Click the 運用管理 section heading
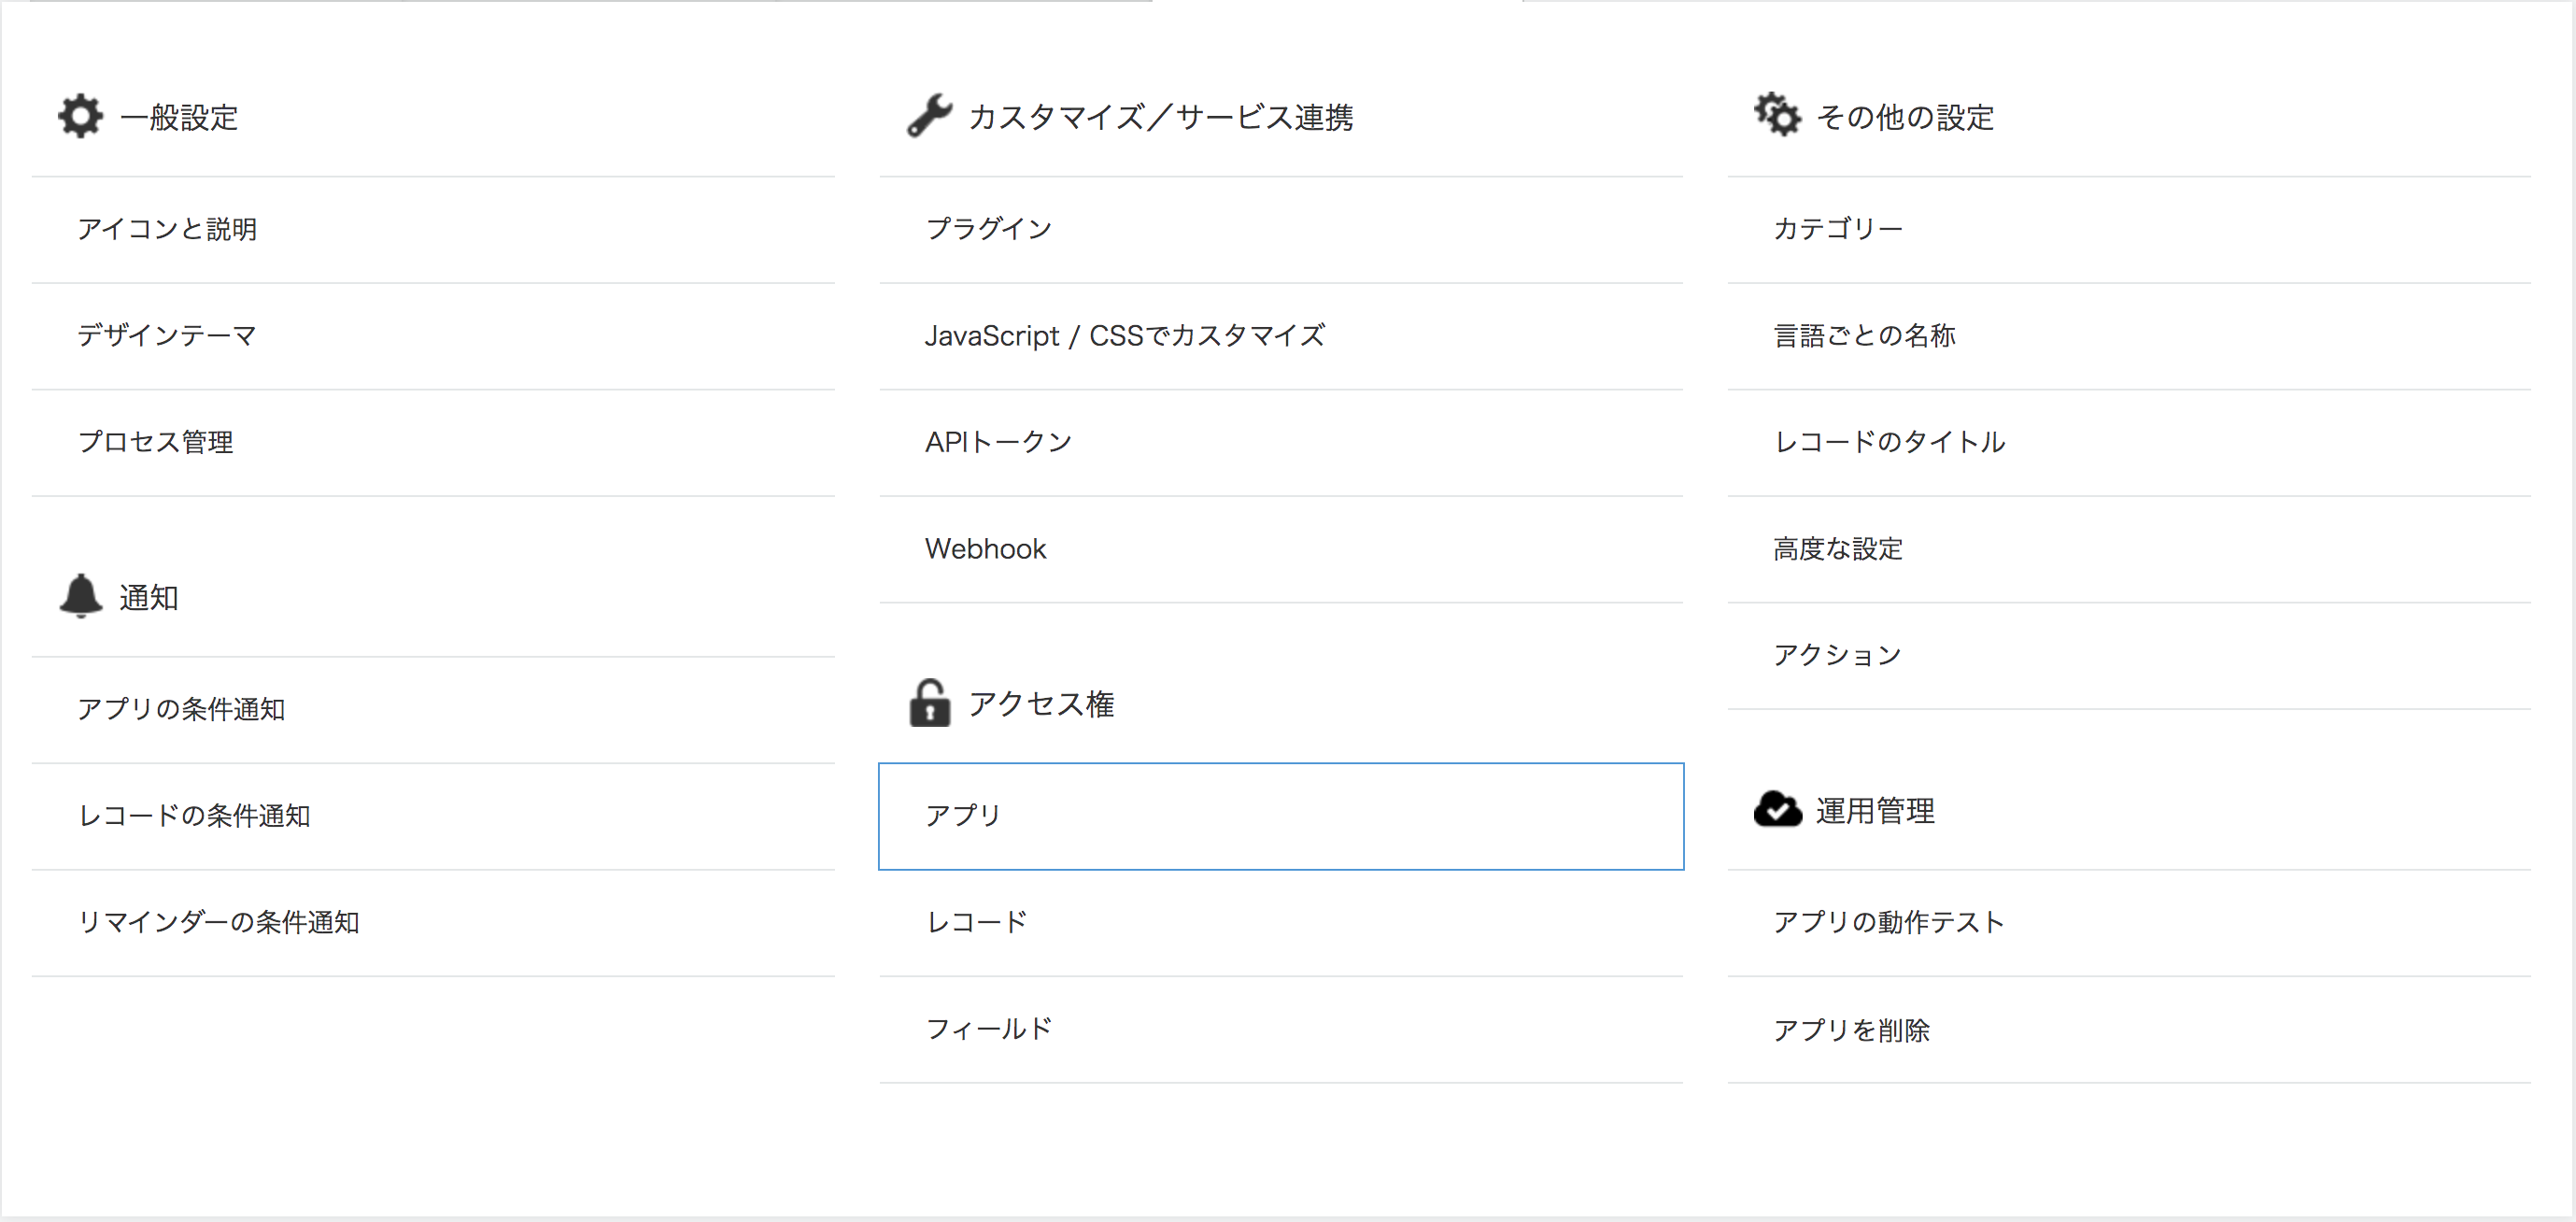Viewport: 2576px width, 1222px height. 1875,811
